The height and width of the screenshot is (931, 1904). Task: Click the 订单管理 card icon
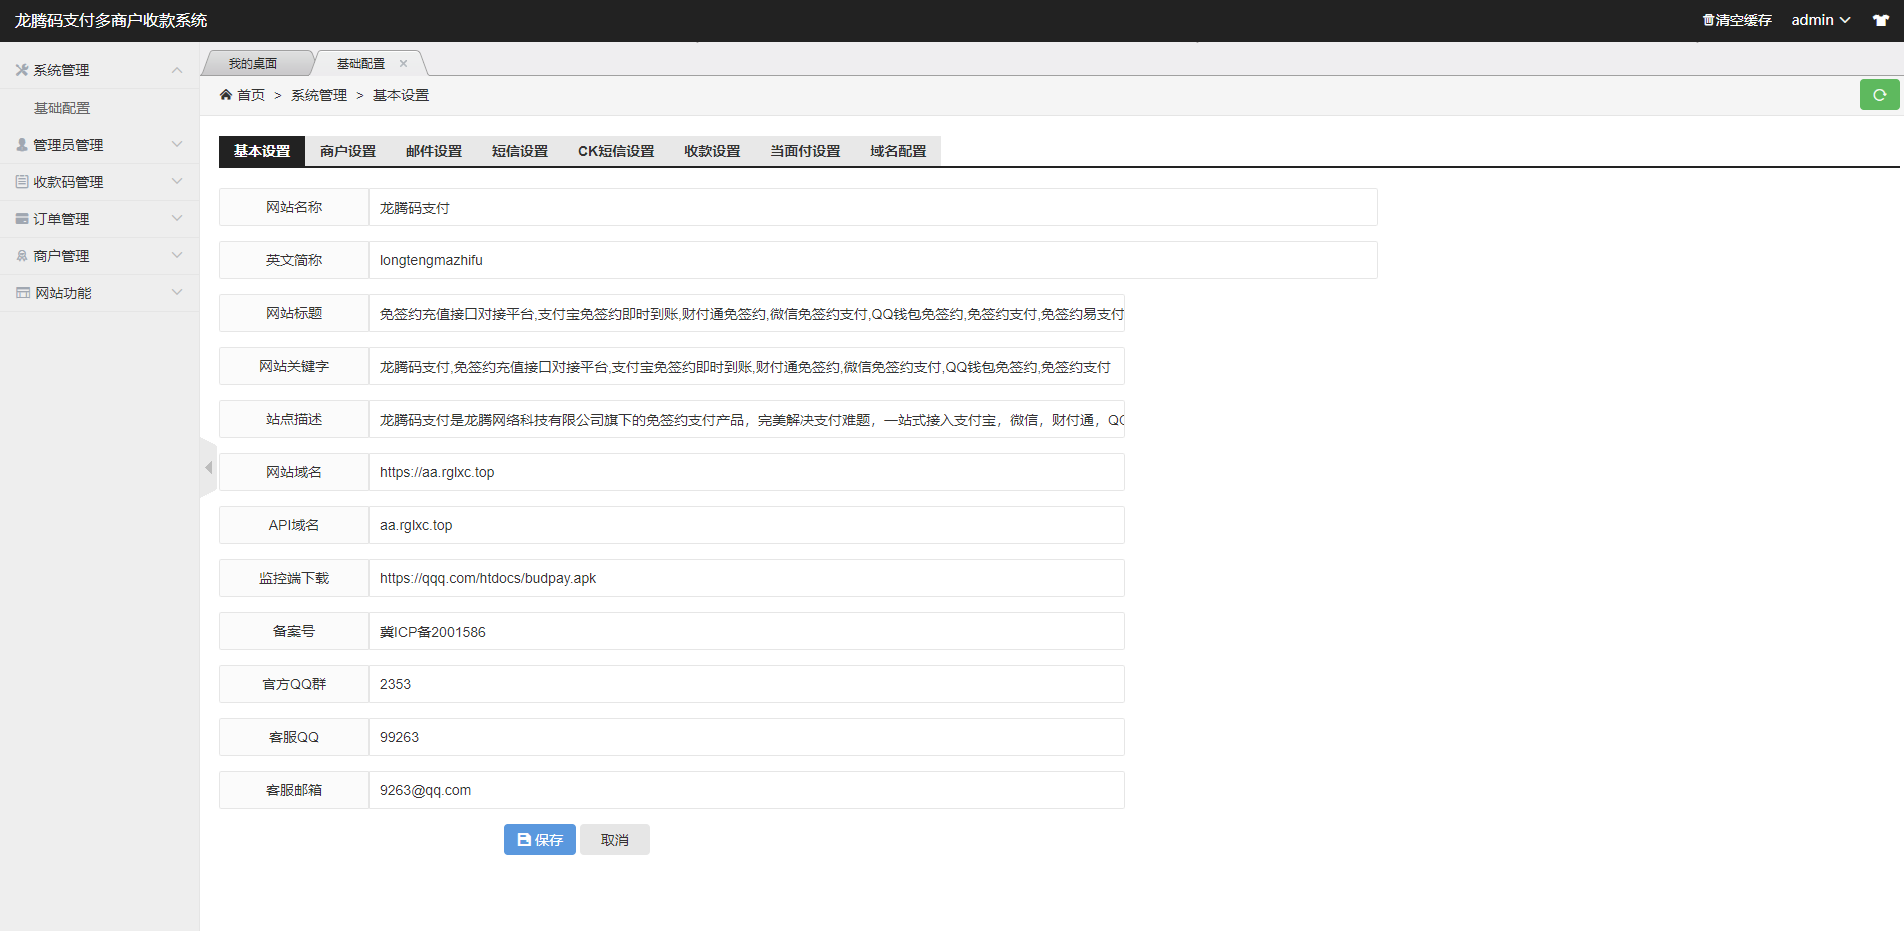pos(20,218)
